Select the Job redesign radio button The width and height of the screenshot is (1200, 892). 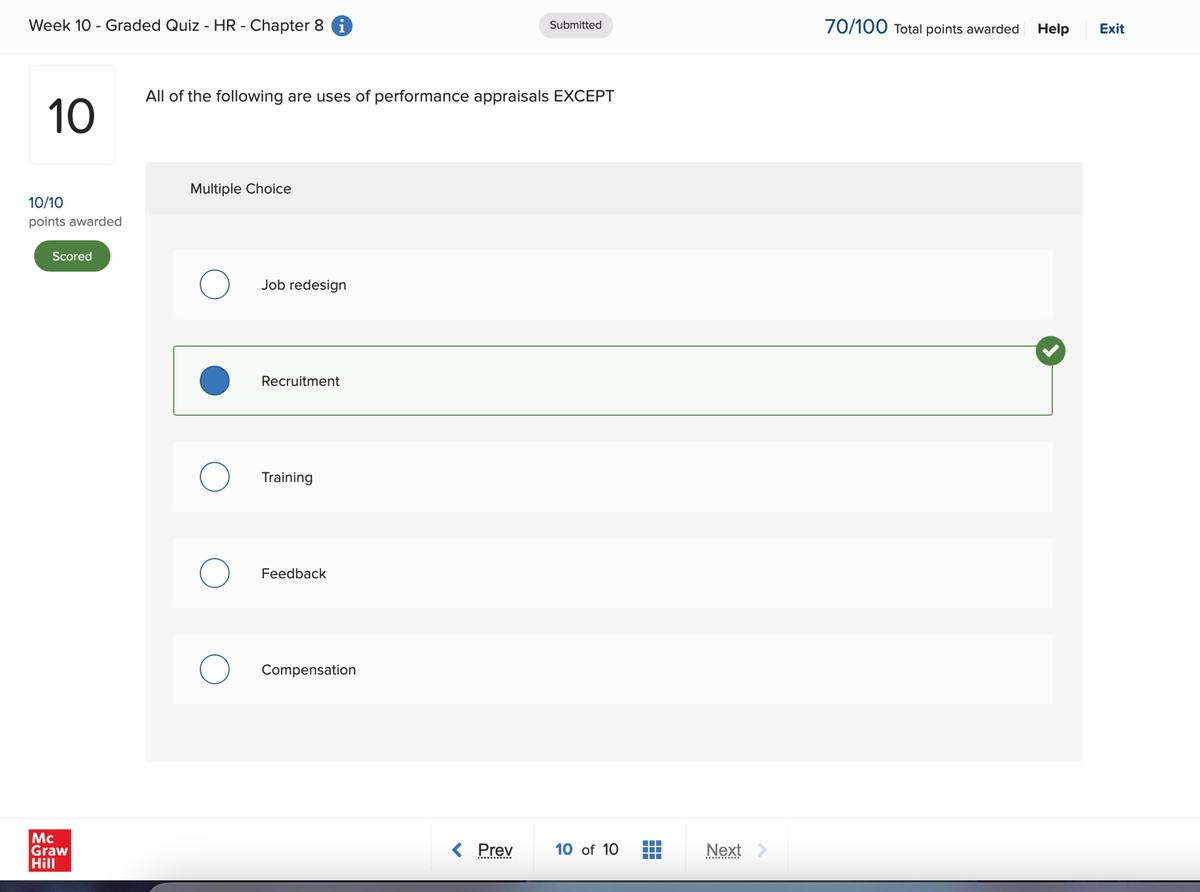214,284
